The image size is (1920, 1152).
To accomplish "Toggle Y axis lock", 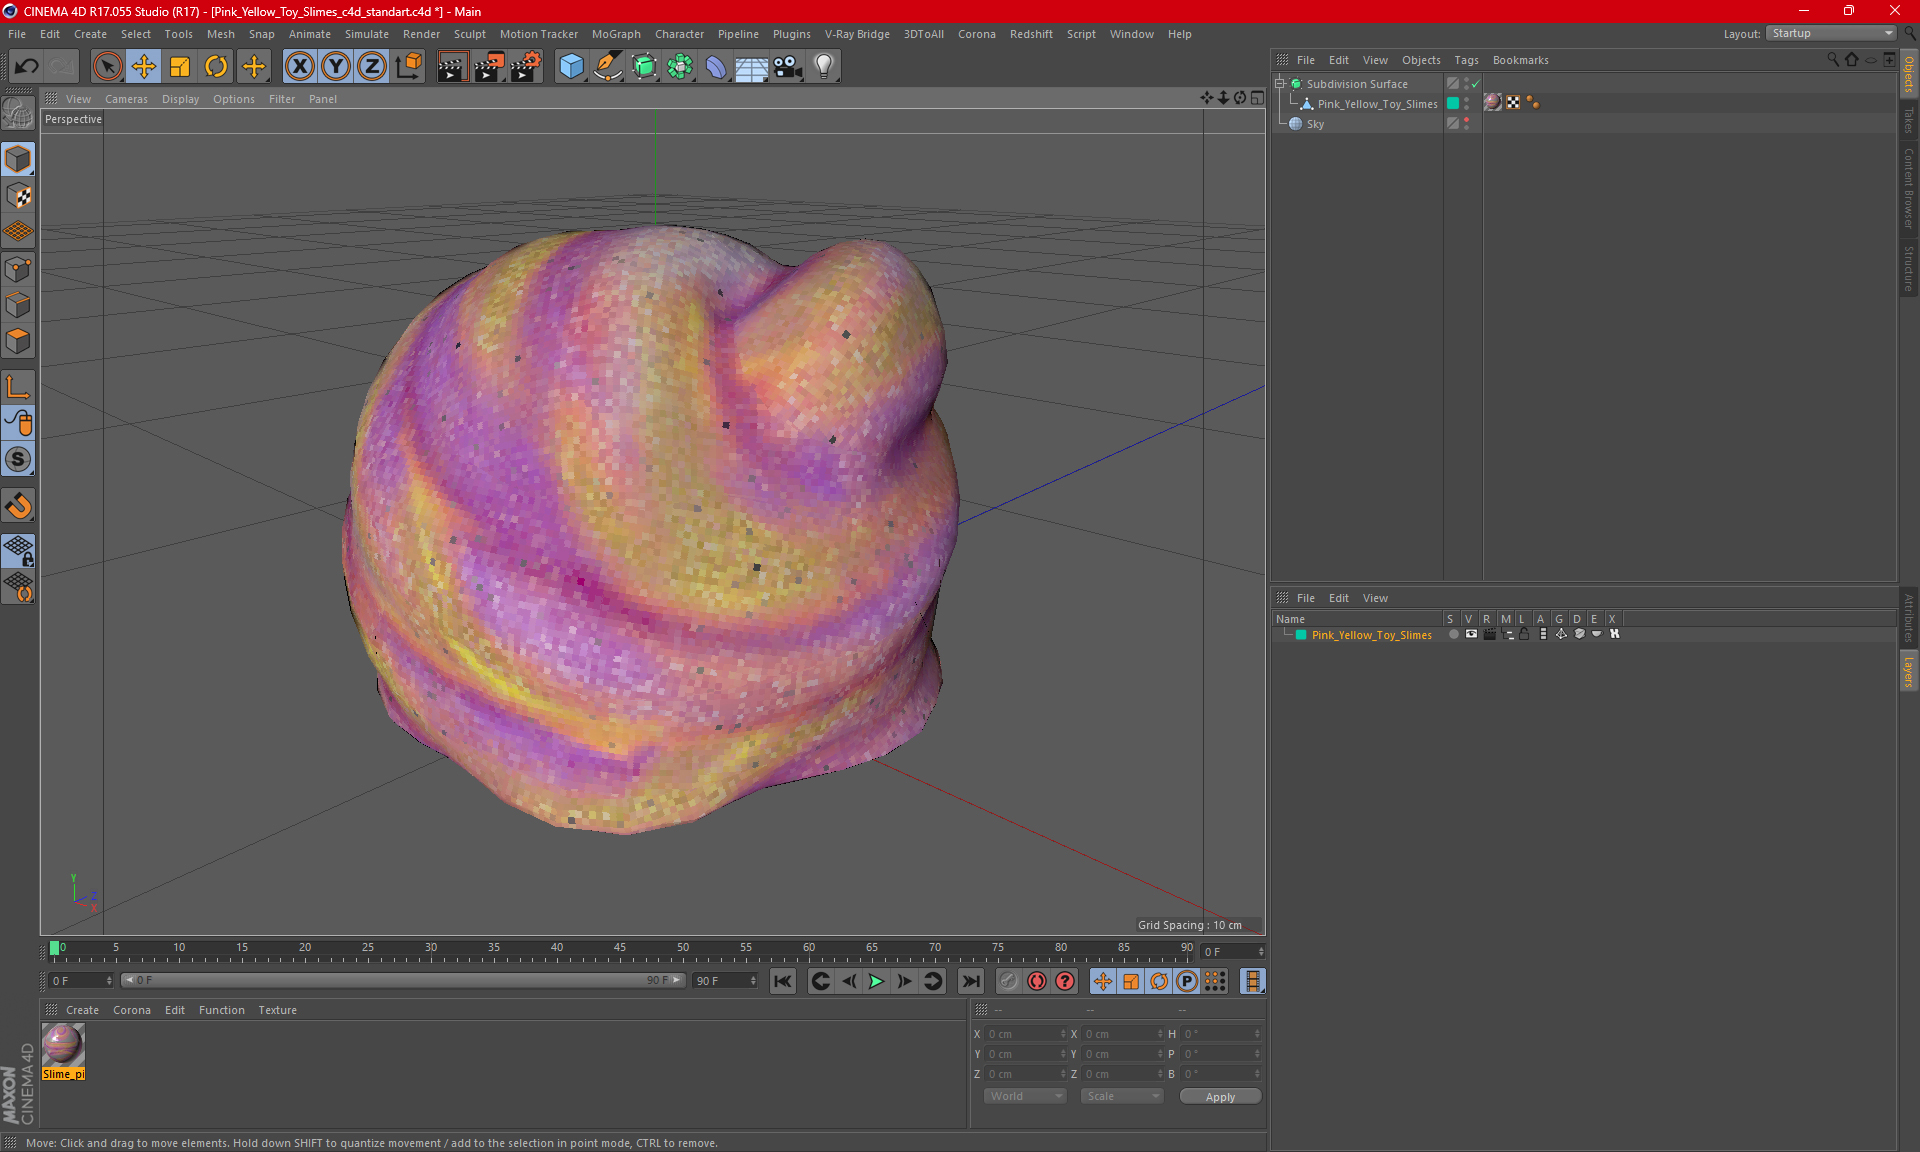I will (336, 66).
